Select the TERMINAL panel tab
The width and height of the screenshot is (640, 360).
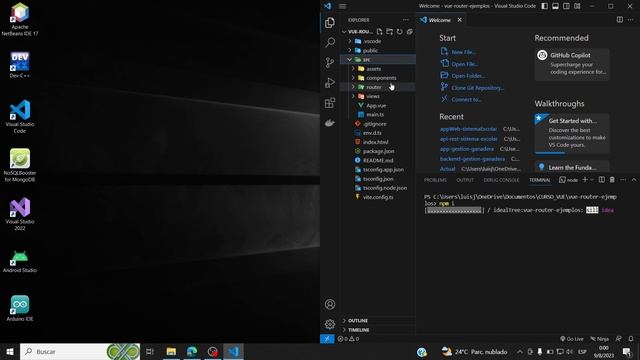click(x=540, y=180)
